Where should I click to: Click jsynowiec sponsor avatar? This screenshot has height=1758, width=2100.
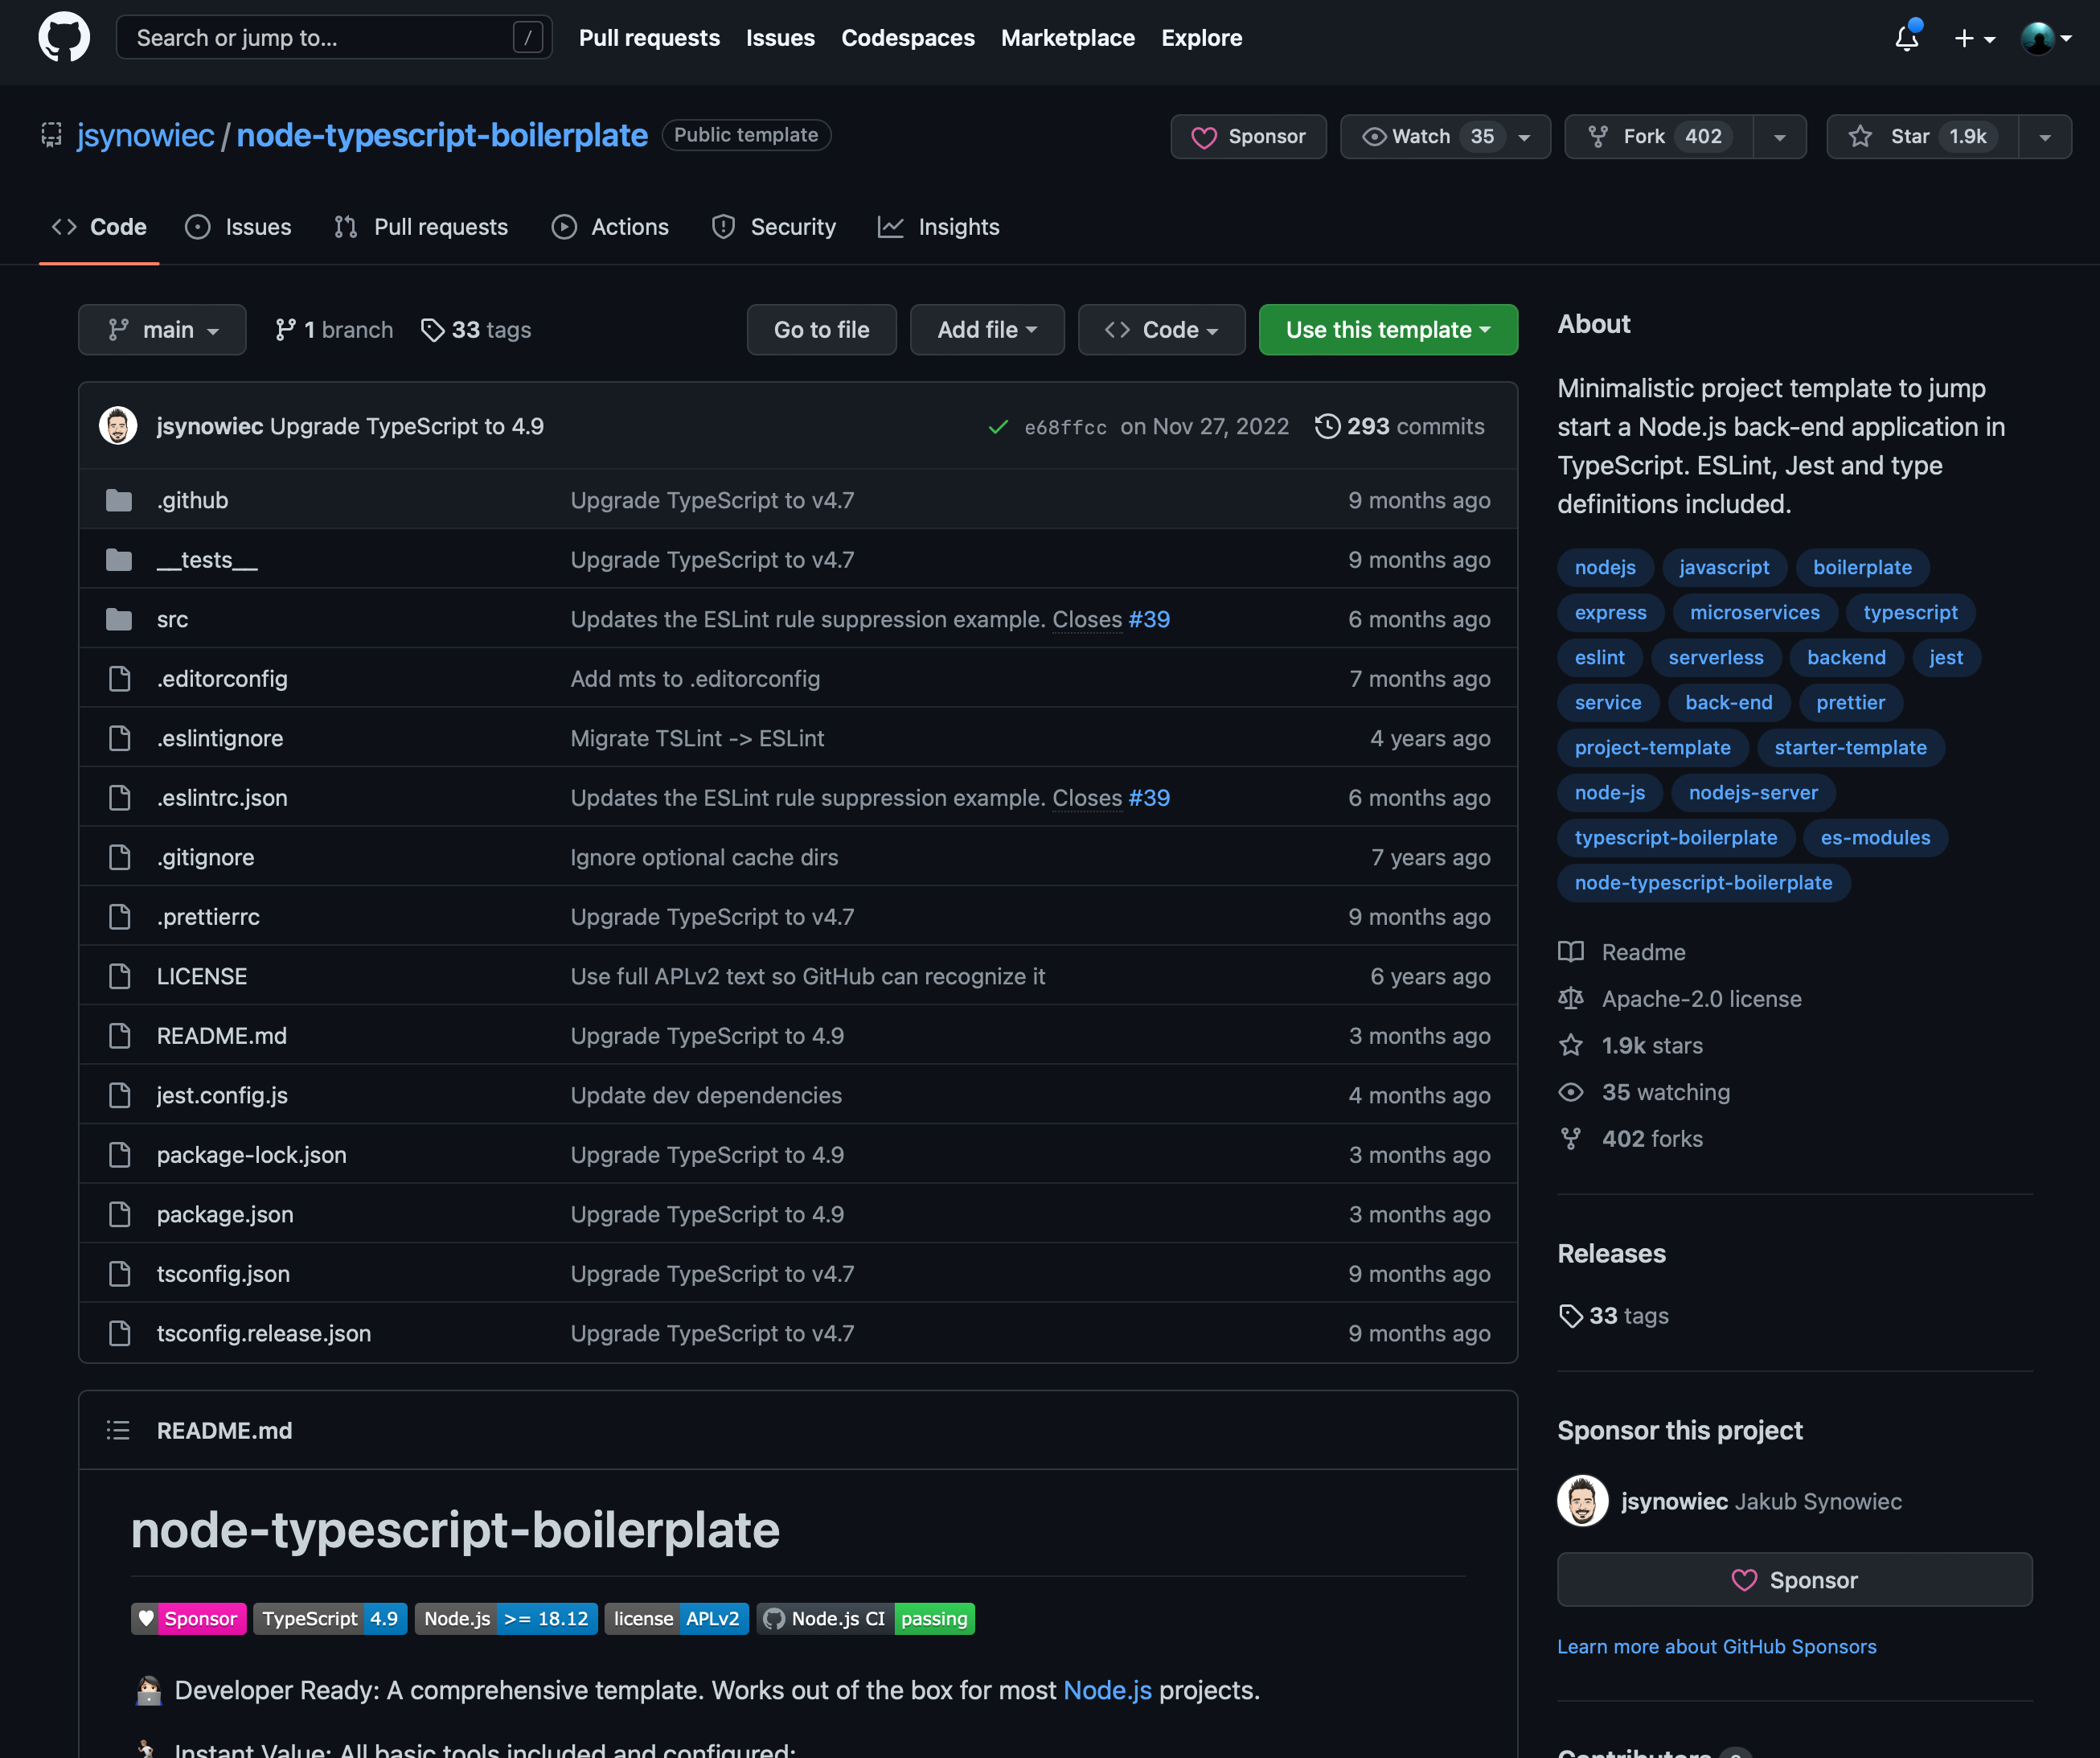(x=1582, y=1501)
